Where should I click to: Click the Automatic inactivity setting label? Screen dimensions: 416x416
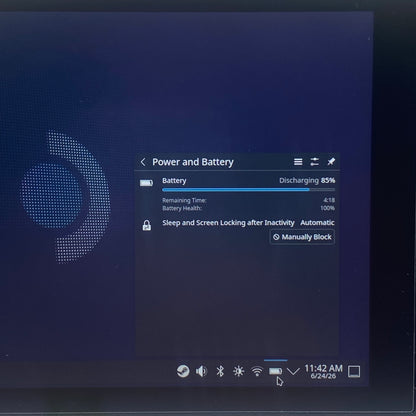click(317, 223)
